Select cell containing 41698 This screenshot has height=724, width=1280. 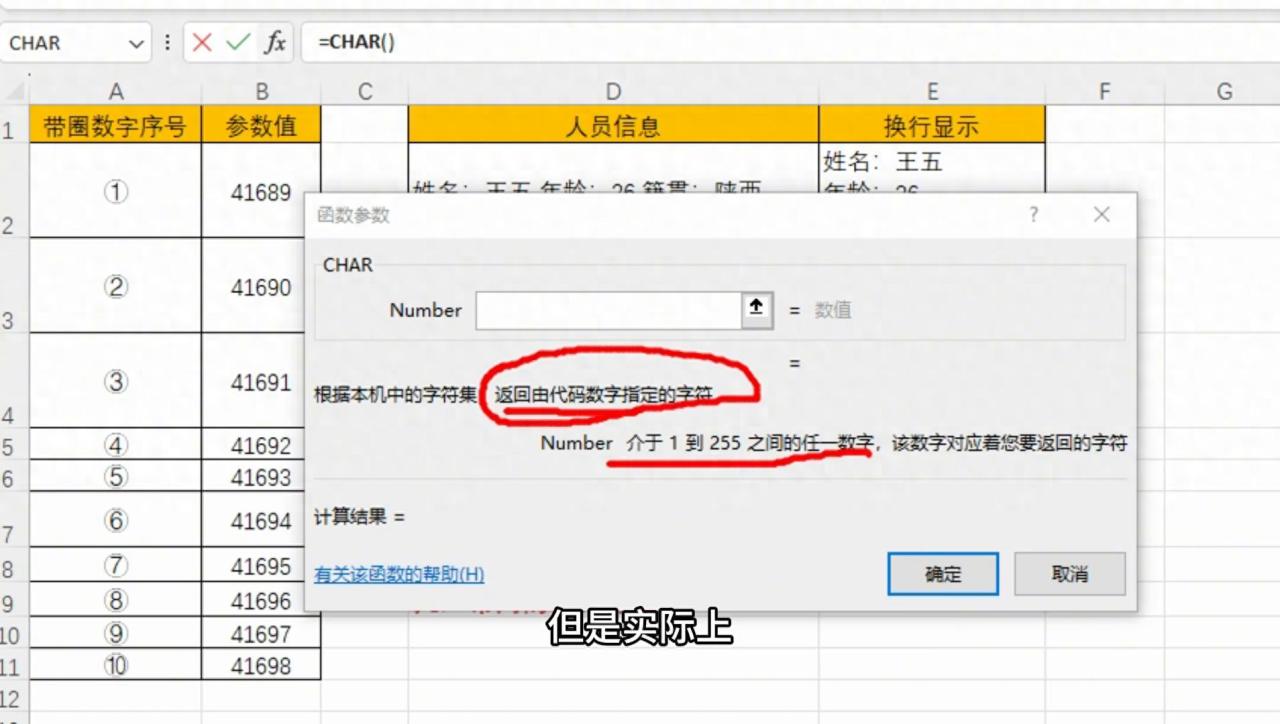point(262,665)
